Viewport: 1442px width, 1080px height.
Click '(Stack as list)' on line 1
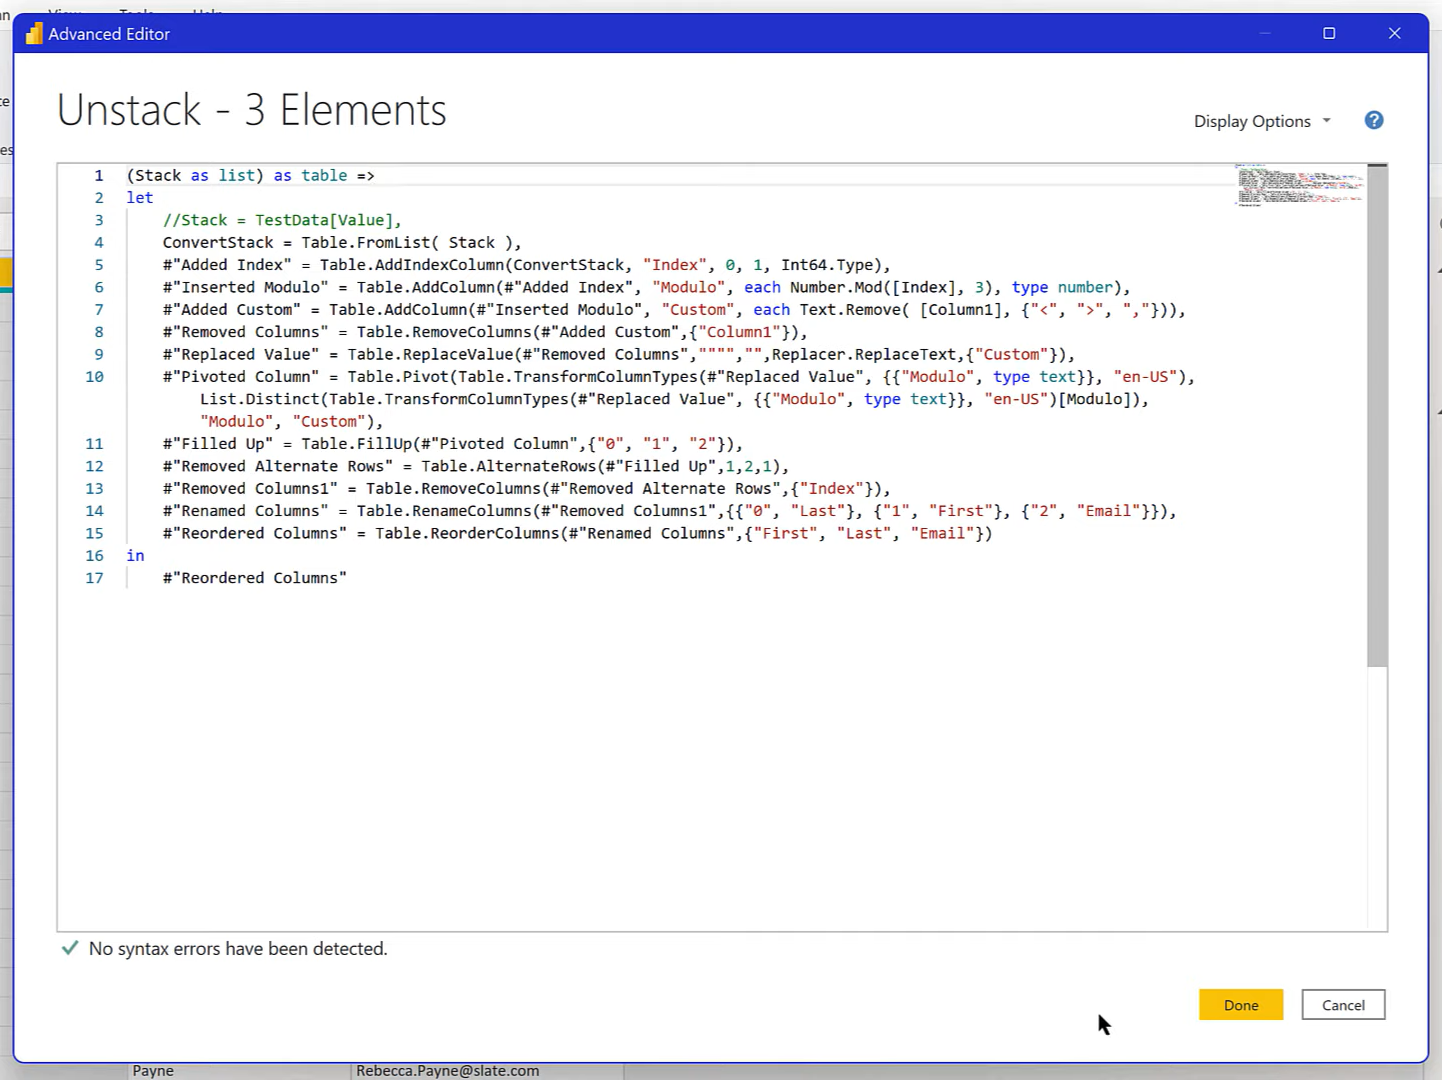click(x=195, y=175)
